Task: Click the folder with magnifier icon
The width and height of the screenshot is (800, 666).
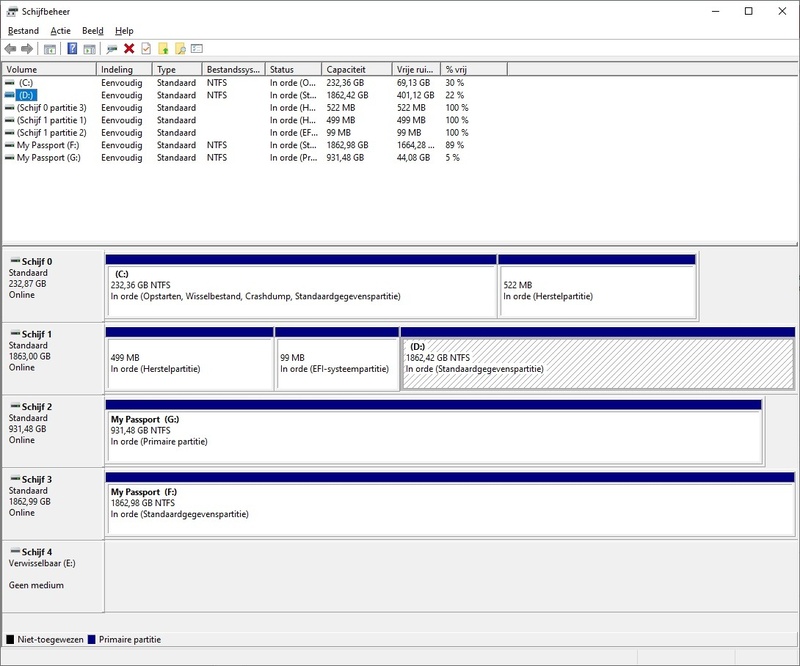Action: pos(180,48)
